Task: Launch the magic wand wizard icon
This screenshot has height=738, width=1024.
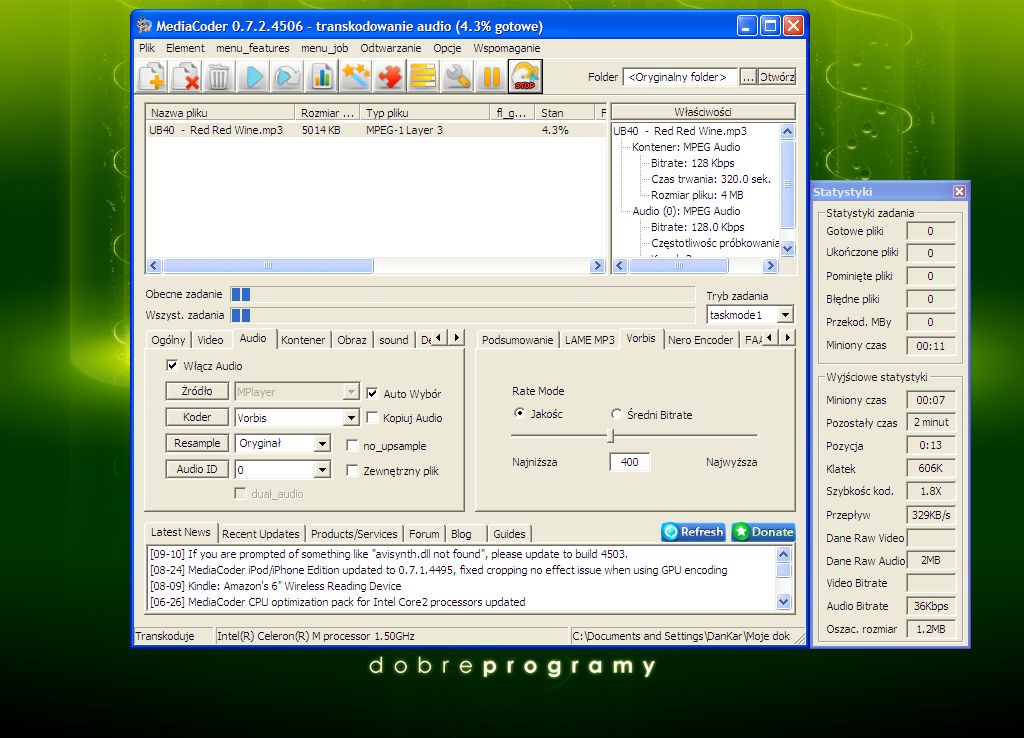Action: (354, 76)
